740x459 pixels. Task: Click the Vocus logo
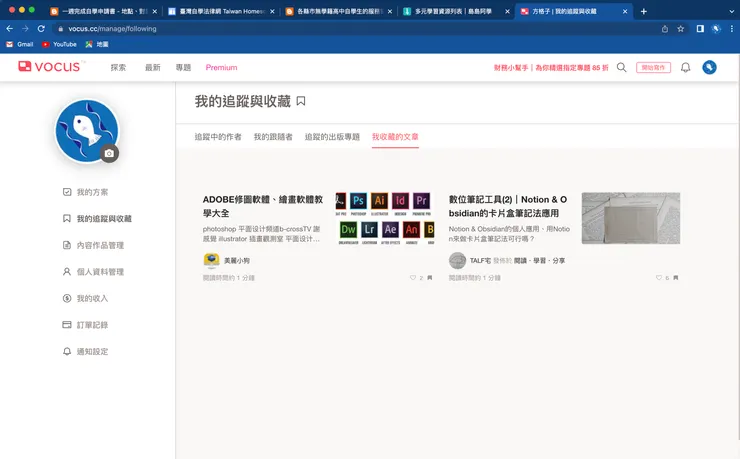(50, 67)
